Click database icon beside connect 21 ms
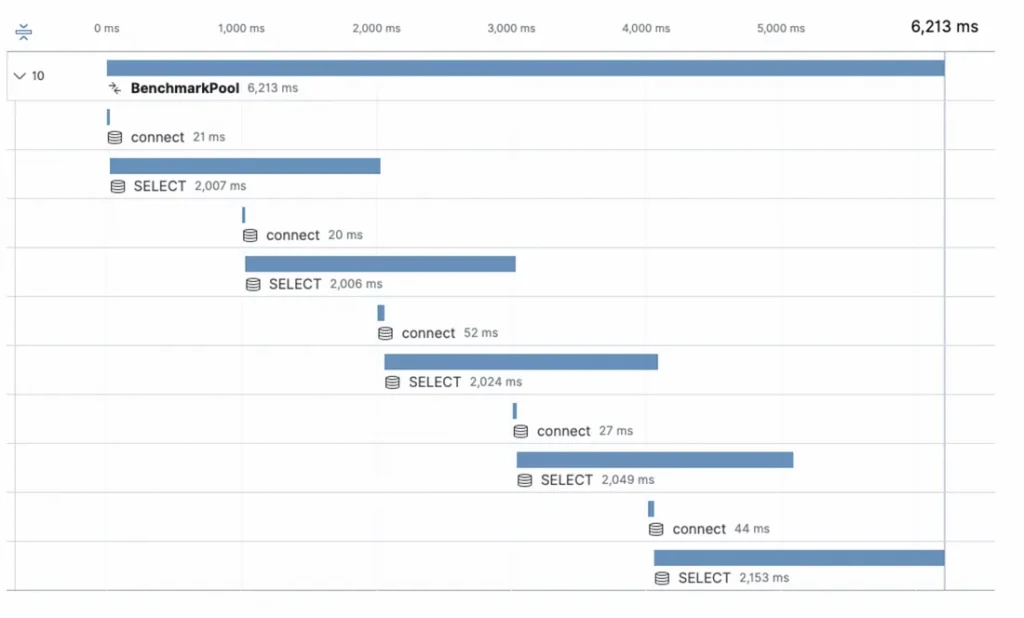The height and width of the screenshot is (618, 1024). (x=115, y=137)
